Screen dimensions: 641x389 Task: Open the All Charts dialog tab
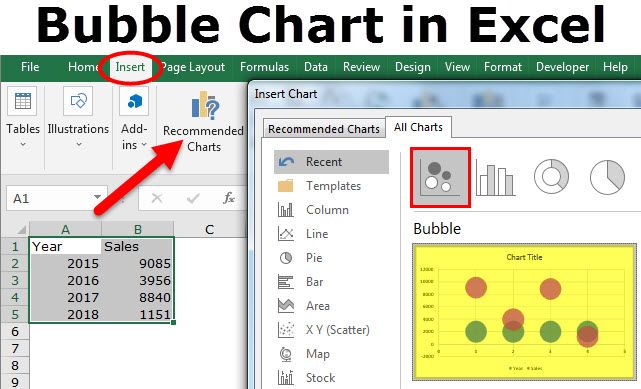click(418, 127)
